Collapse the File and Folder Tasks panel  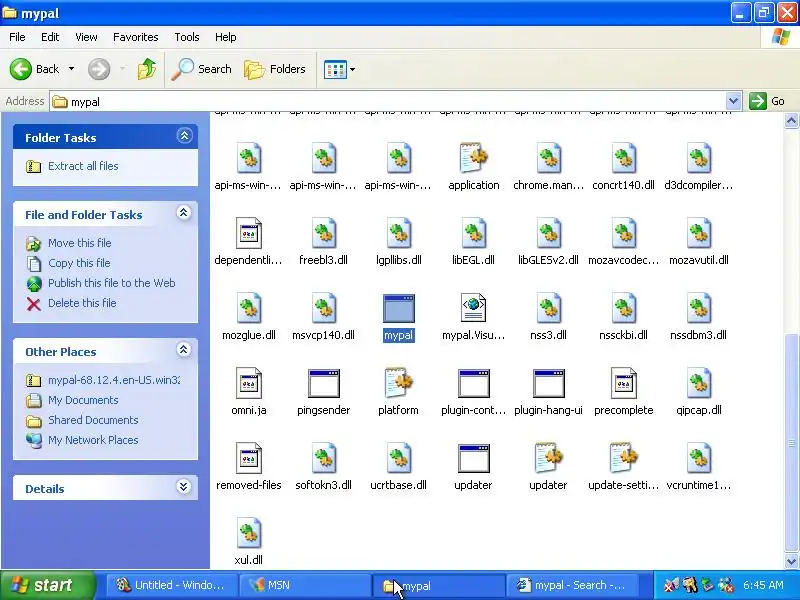click(183, 213)
